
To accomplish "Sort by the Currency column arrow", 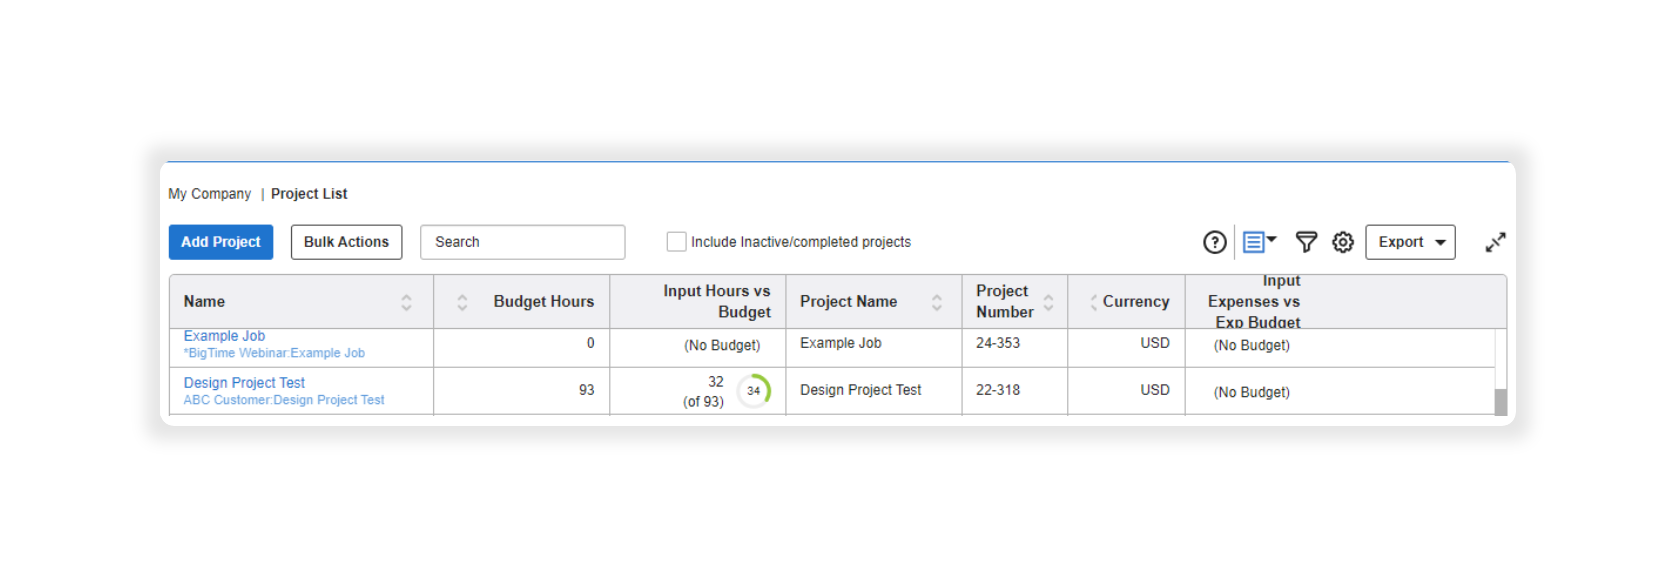I will click(1093, 302).
